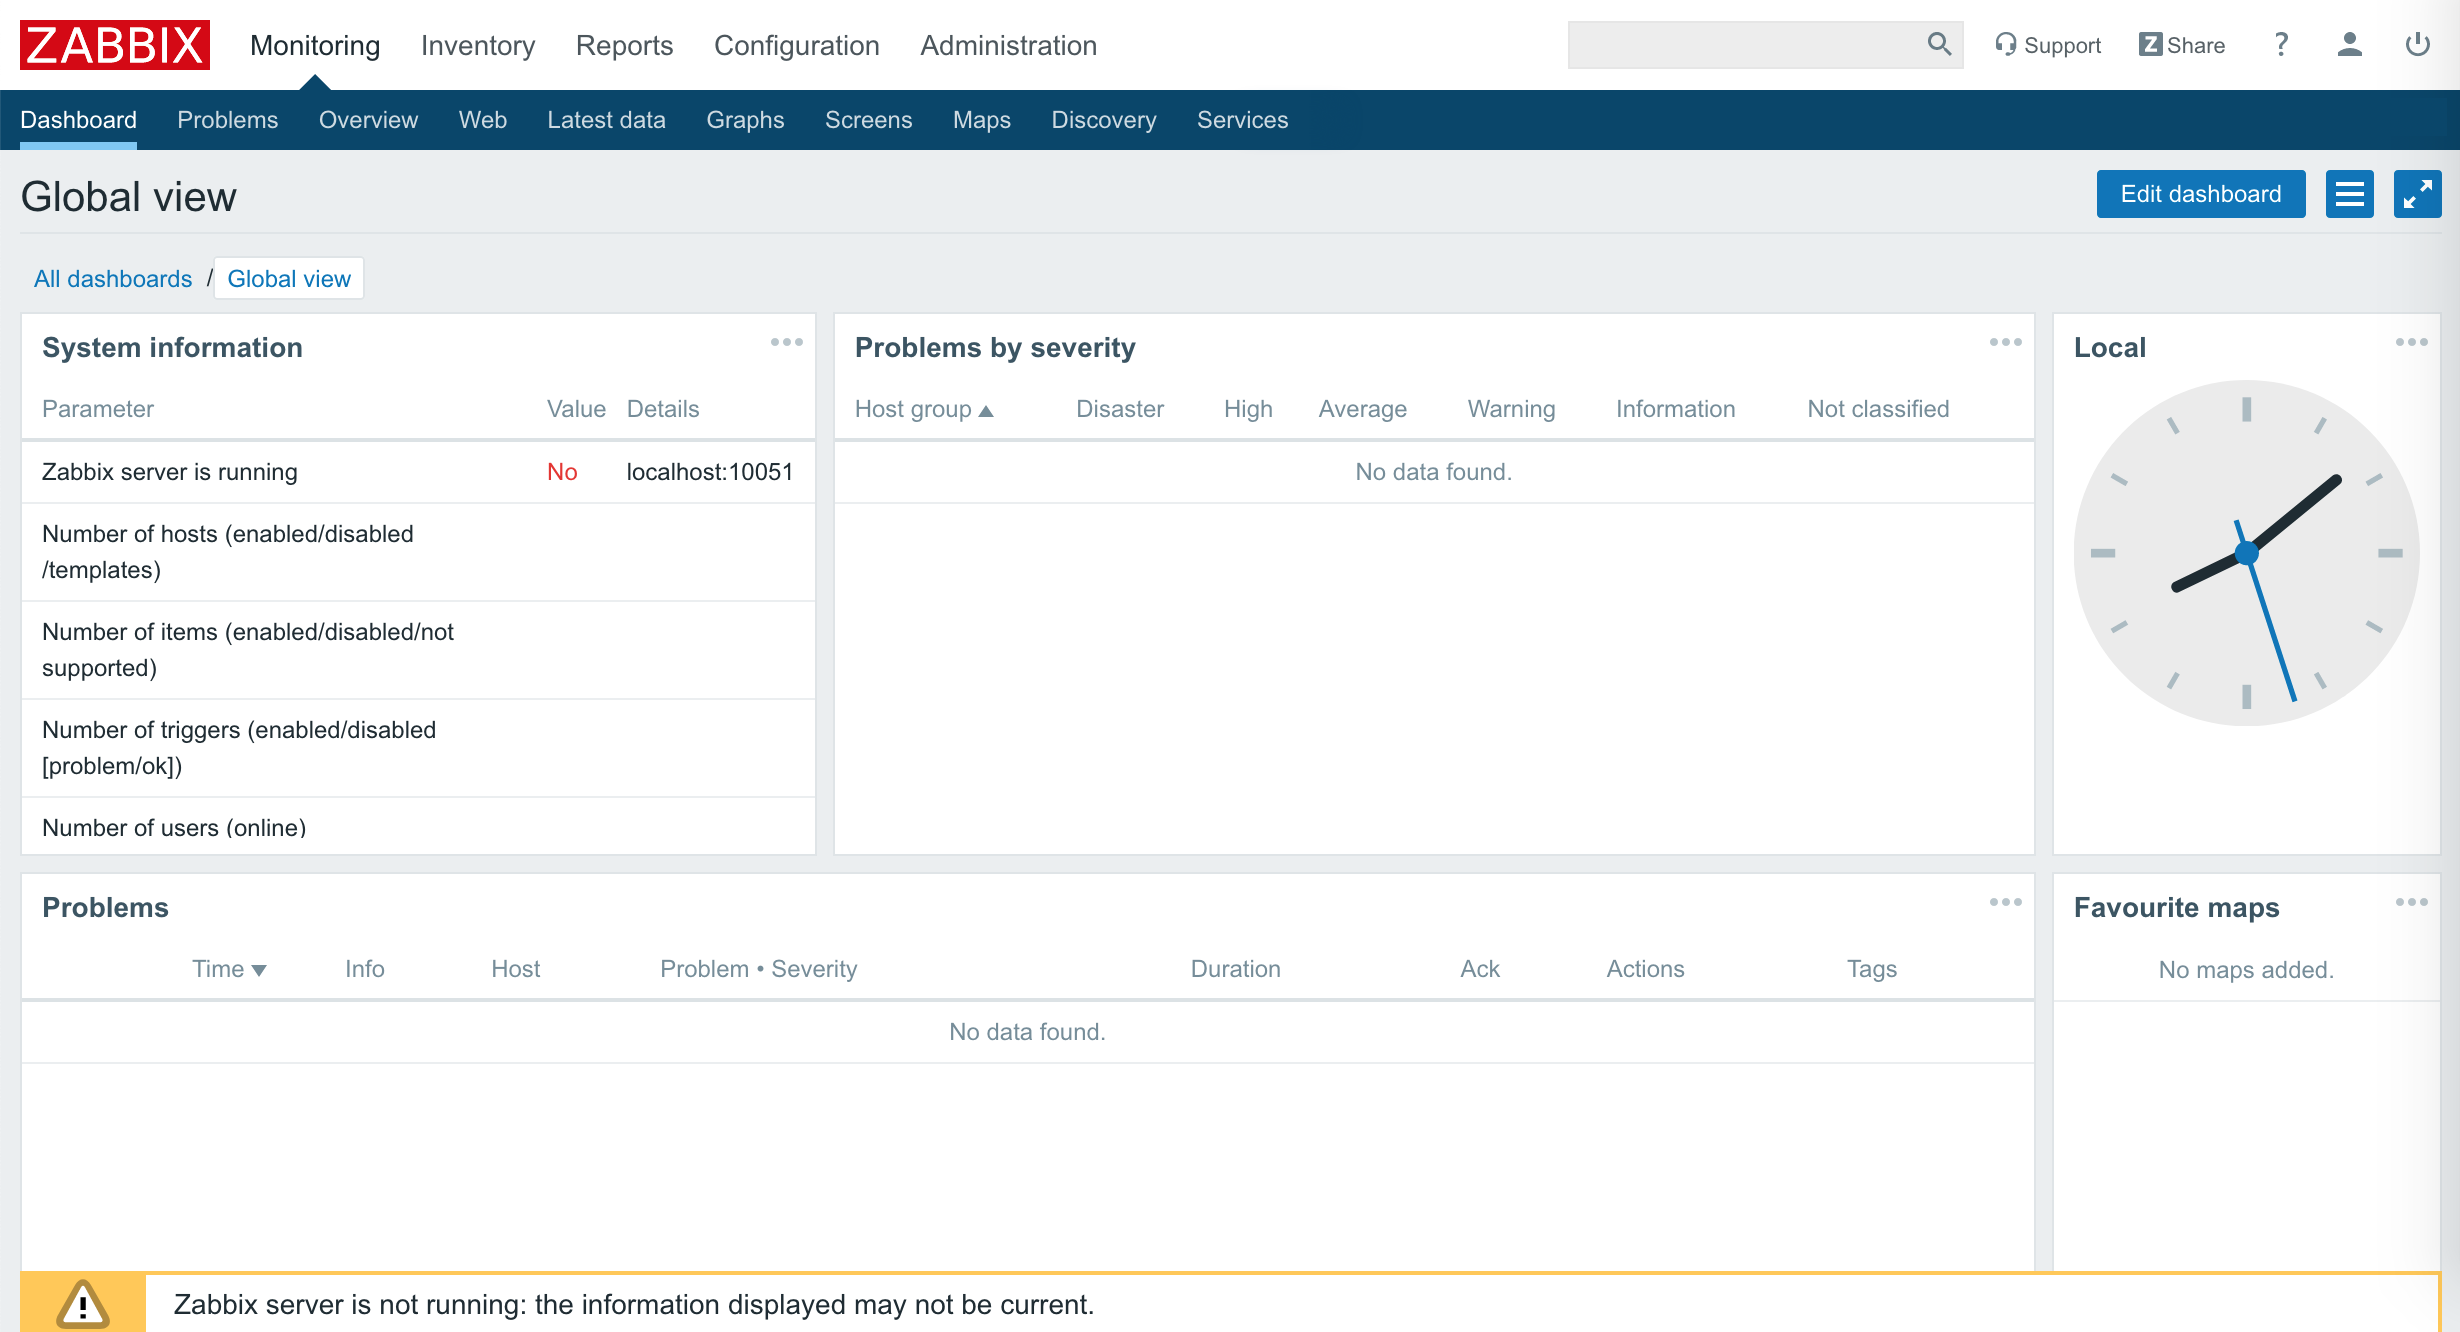Sort Problems by Time column
Viewport: 2460px width, 1332px height.
229,969
